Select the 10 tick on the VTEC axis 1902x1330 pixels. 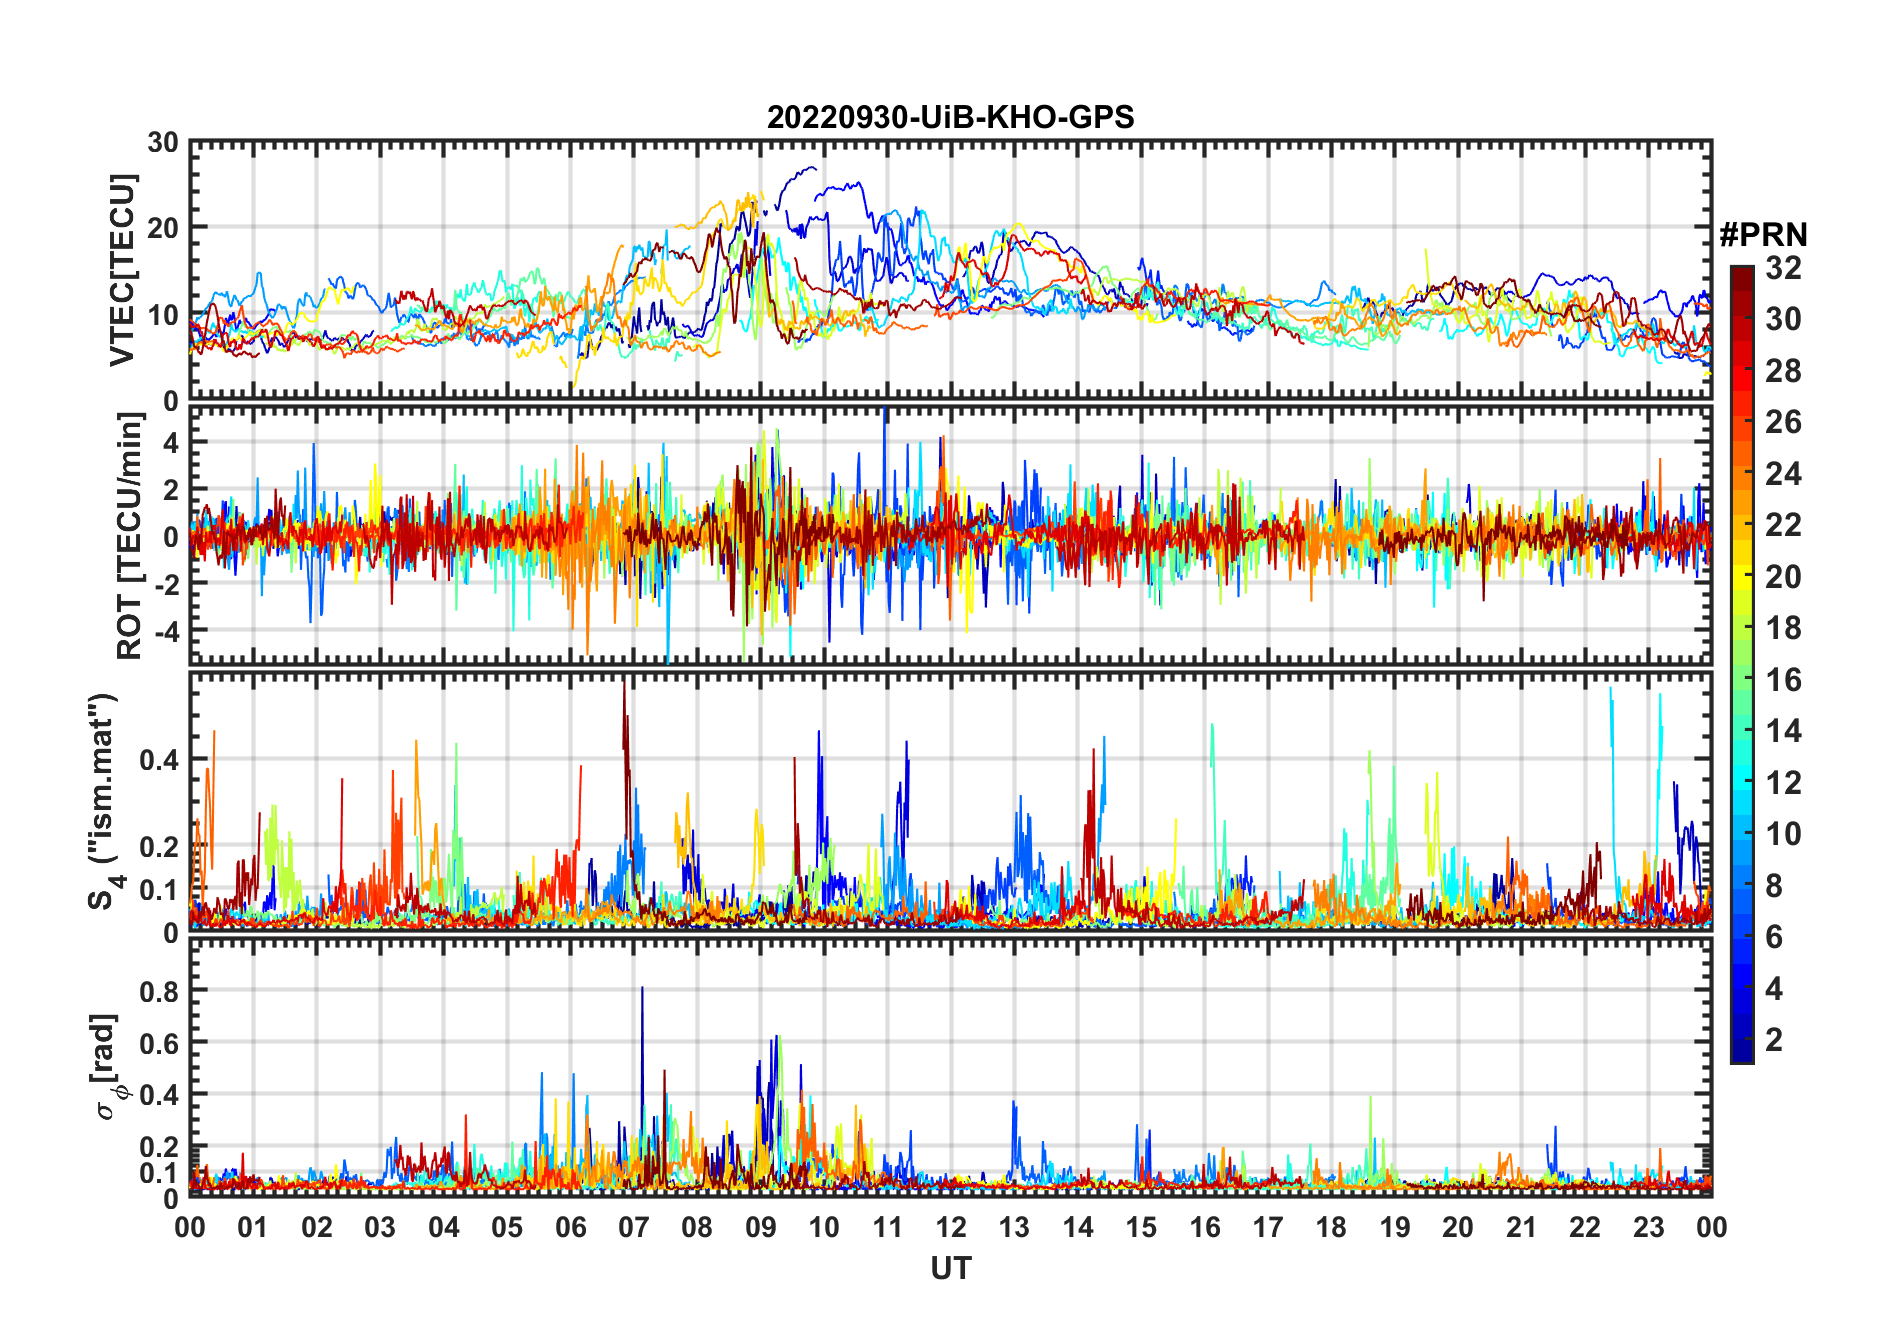pyautogui.click(x=163, y=315)
